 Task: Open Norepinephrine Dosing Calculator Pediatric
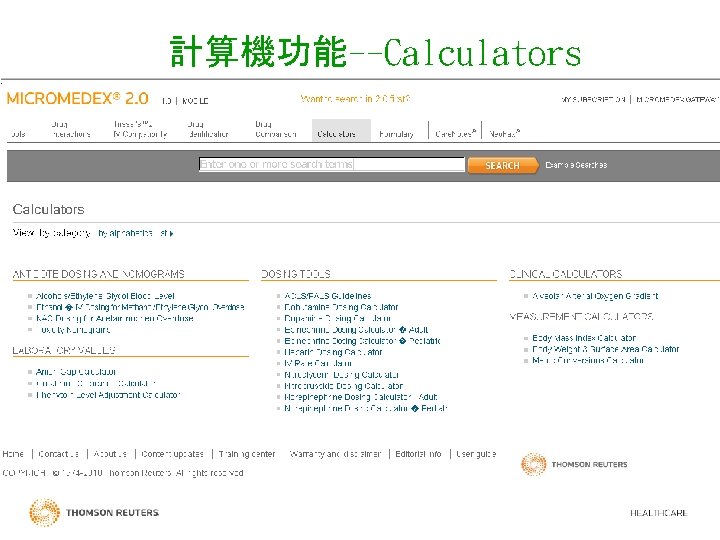click(366, 408)
